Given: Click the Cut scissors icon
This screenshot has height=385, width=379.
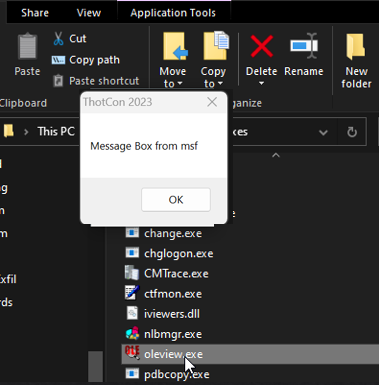Looking at the screenshot, I should tap(58, 38).
